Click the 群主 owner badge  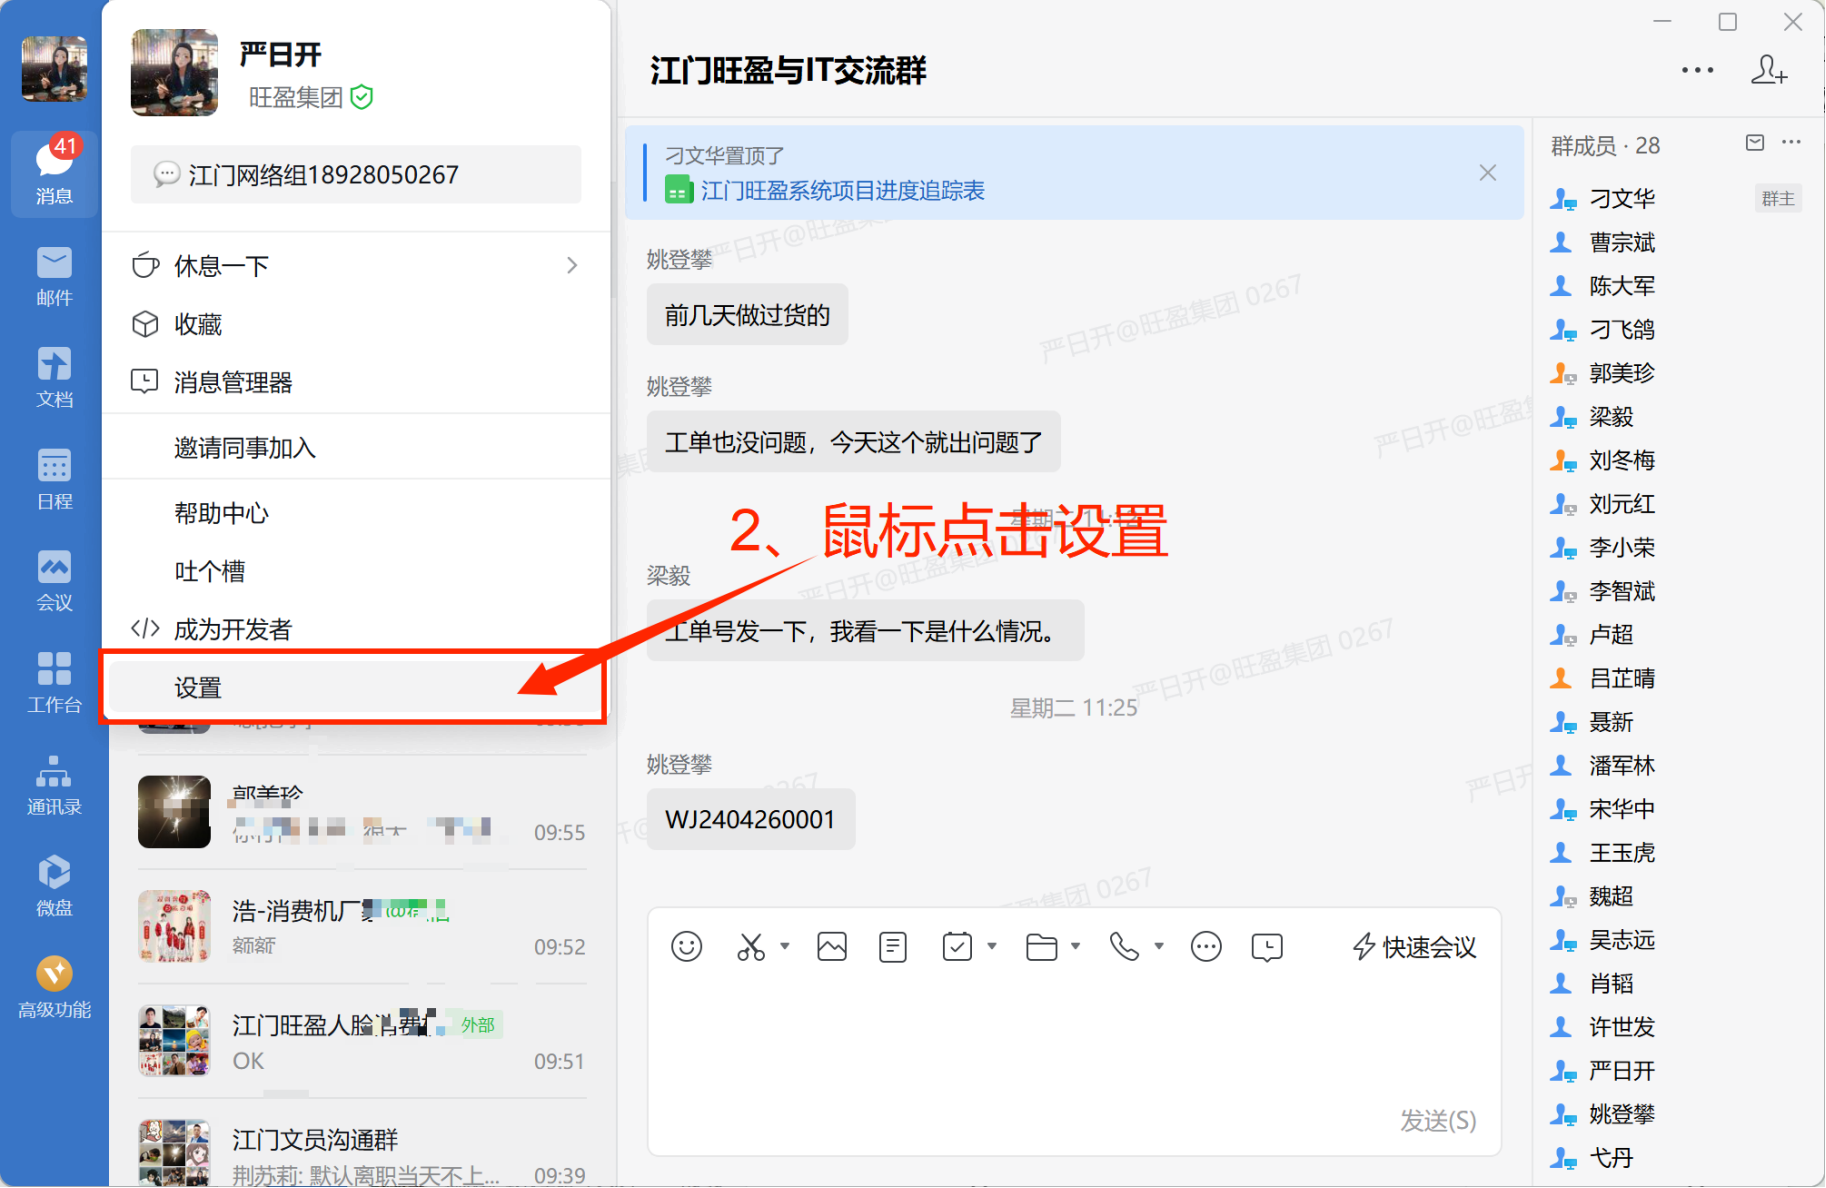coord(1777,198)
